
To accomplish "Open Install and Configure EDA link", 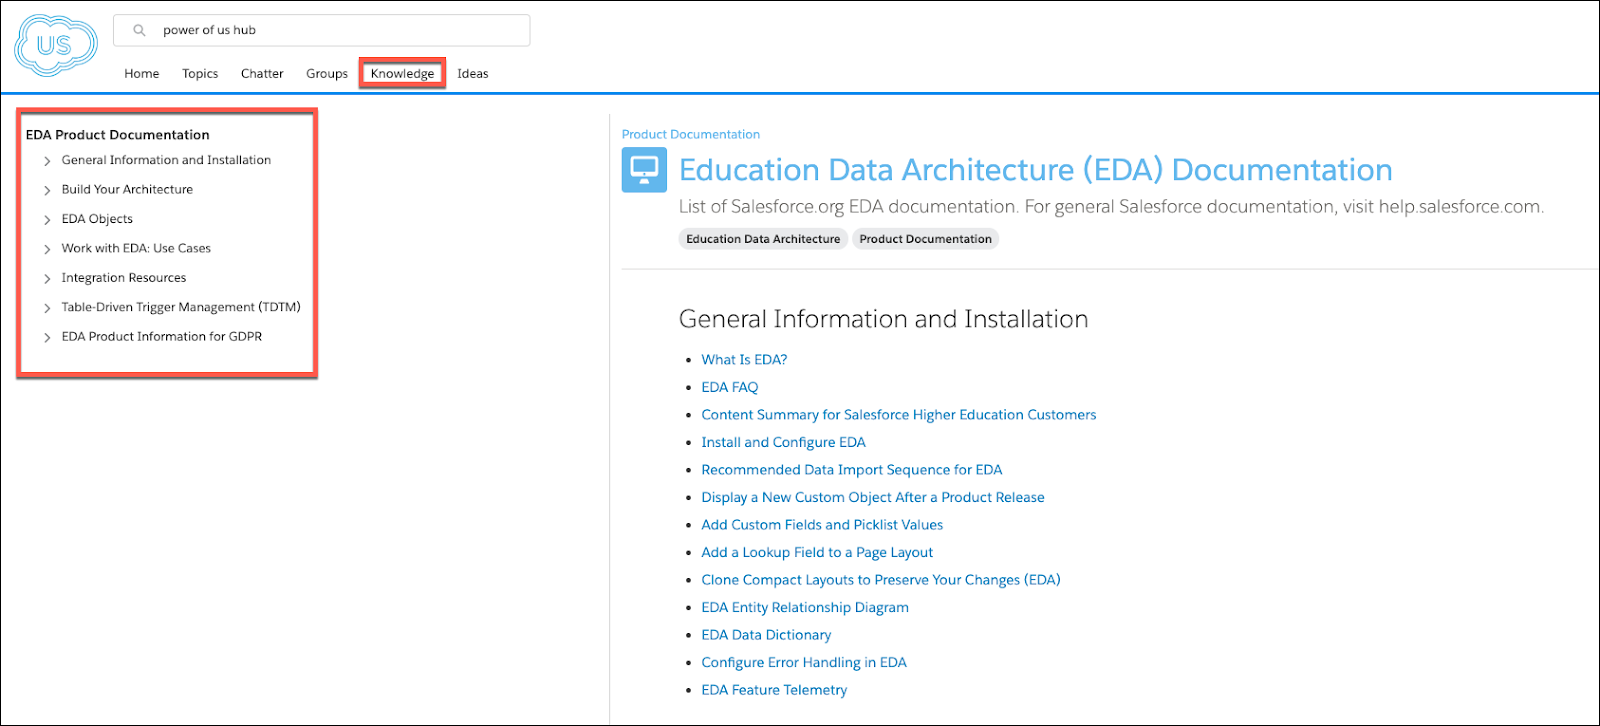I will pos(783,442).
